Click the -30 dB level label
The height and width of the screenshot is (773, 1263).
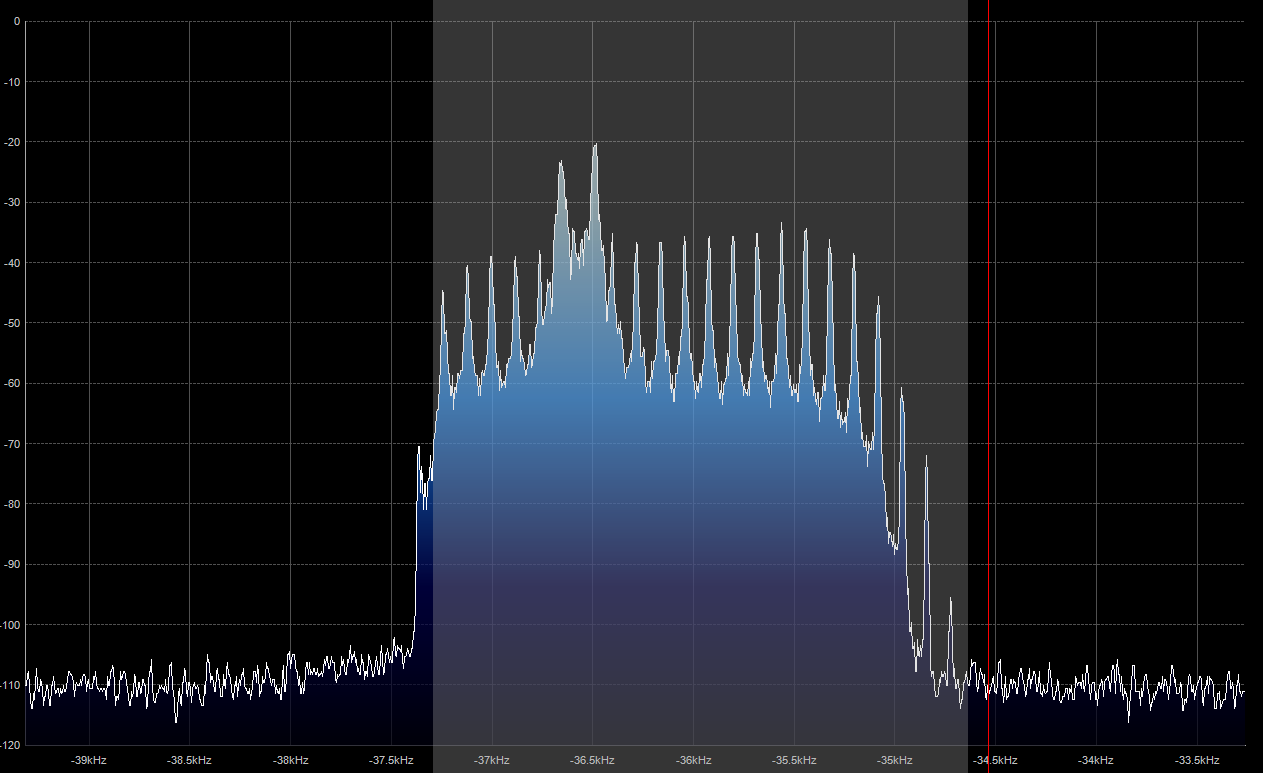(11, 202)
